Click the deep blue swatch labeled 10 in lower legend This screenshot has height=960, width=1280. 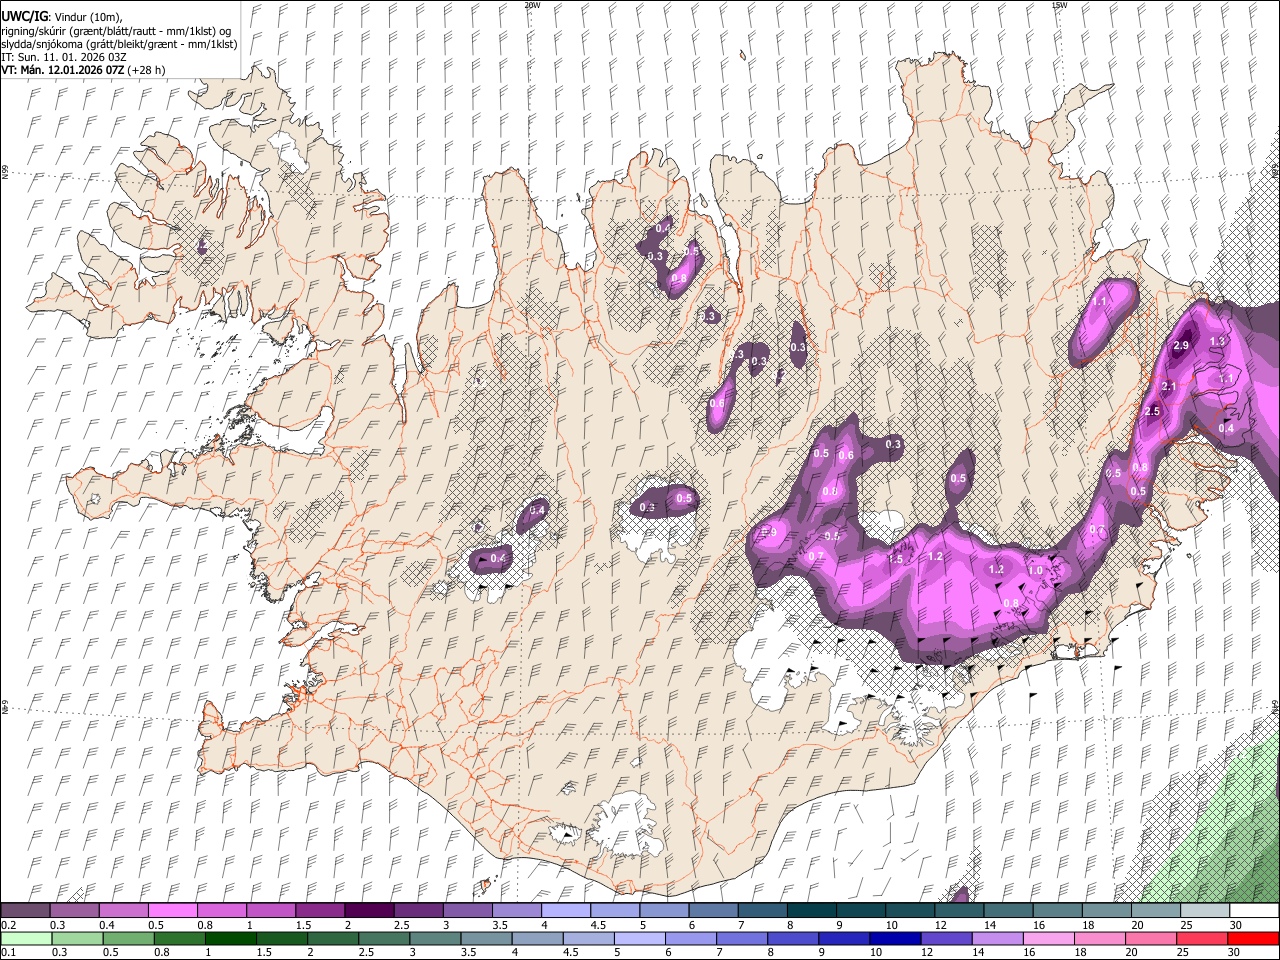coord(894,938)
